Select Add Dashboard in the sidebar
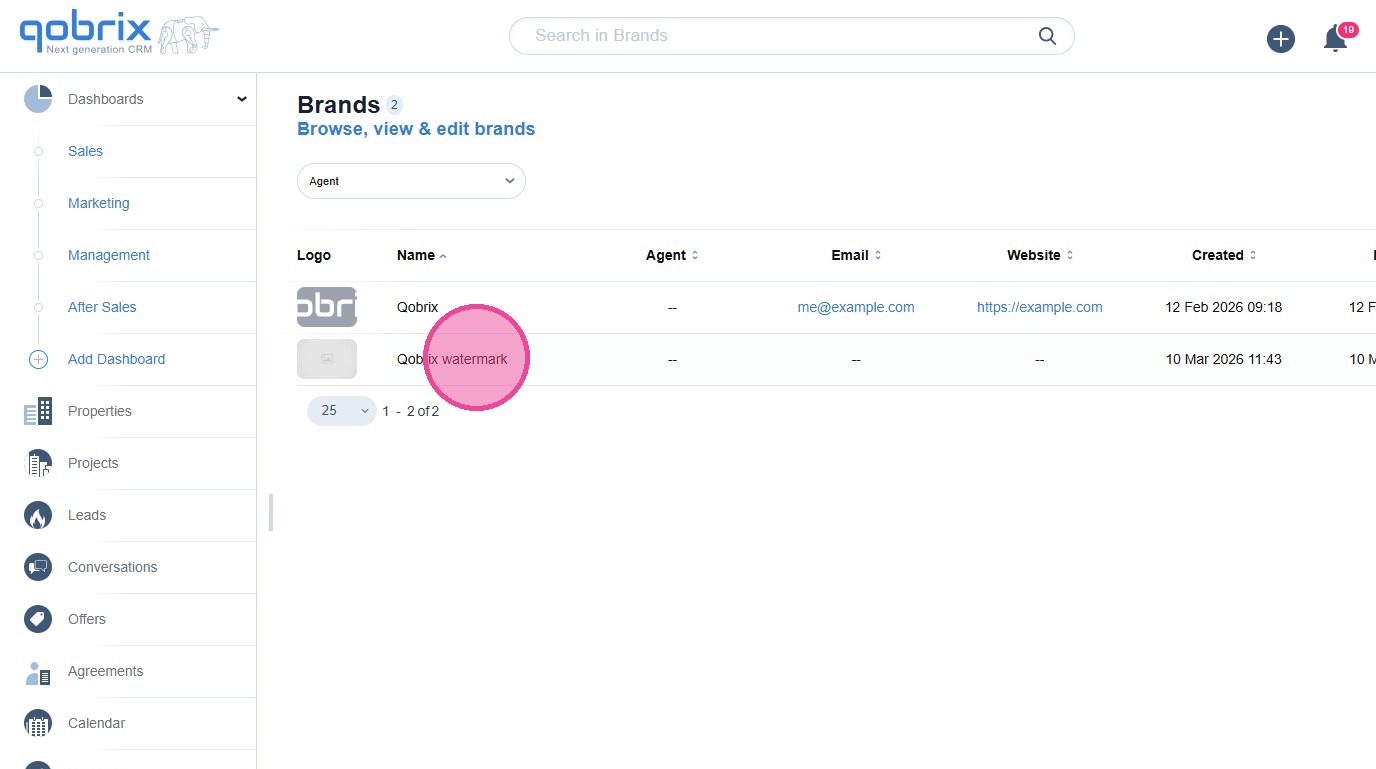The image size is (1376, 769). tap(116, 359)
